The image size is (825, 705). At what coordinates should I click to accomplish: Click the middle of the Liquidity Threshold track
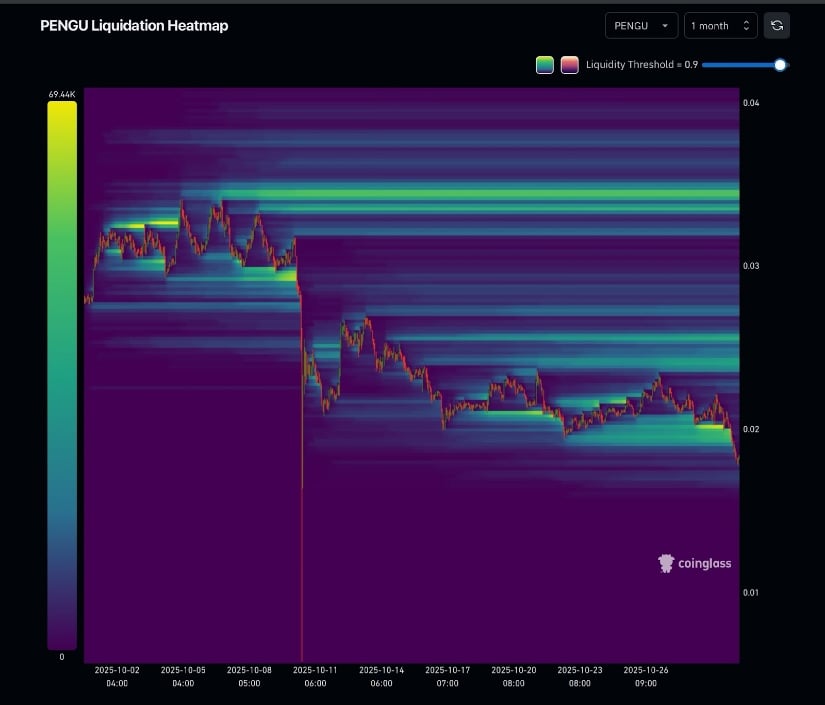click(x=741, y=65)
